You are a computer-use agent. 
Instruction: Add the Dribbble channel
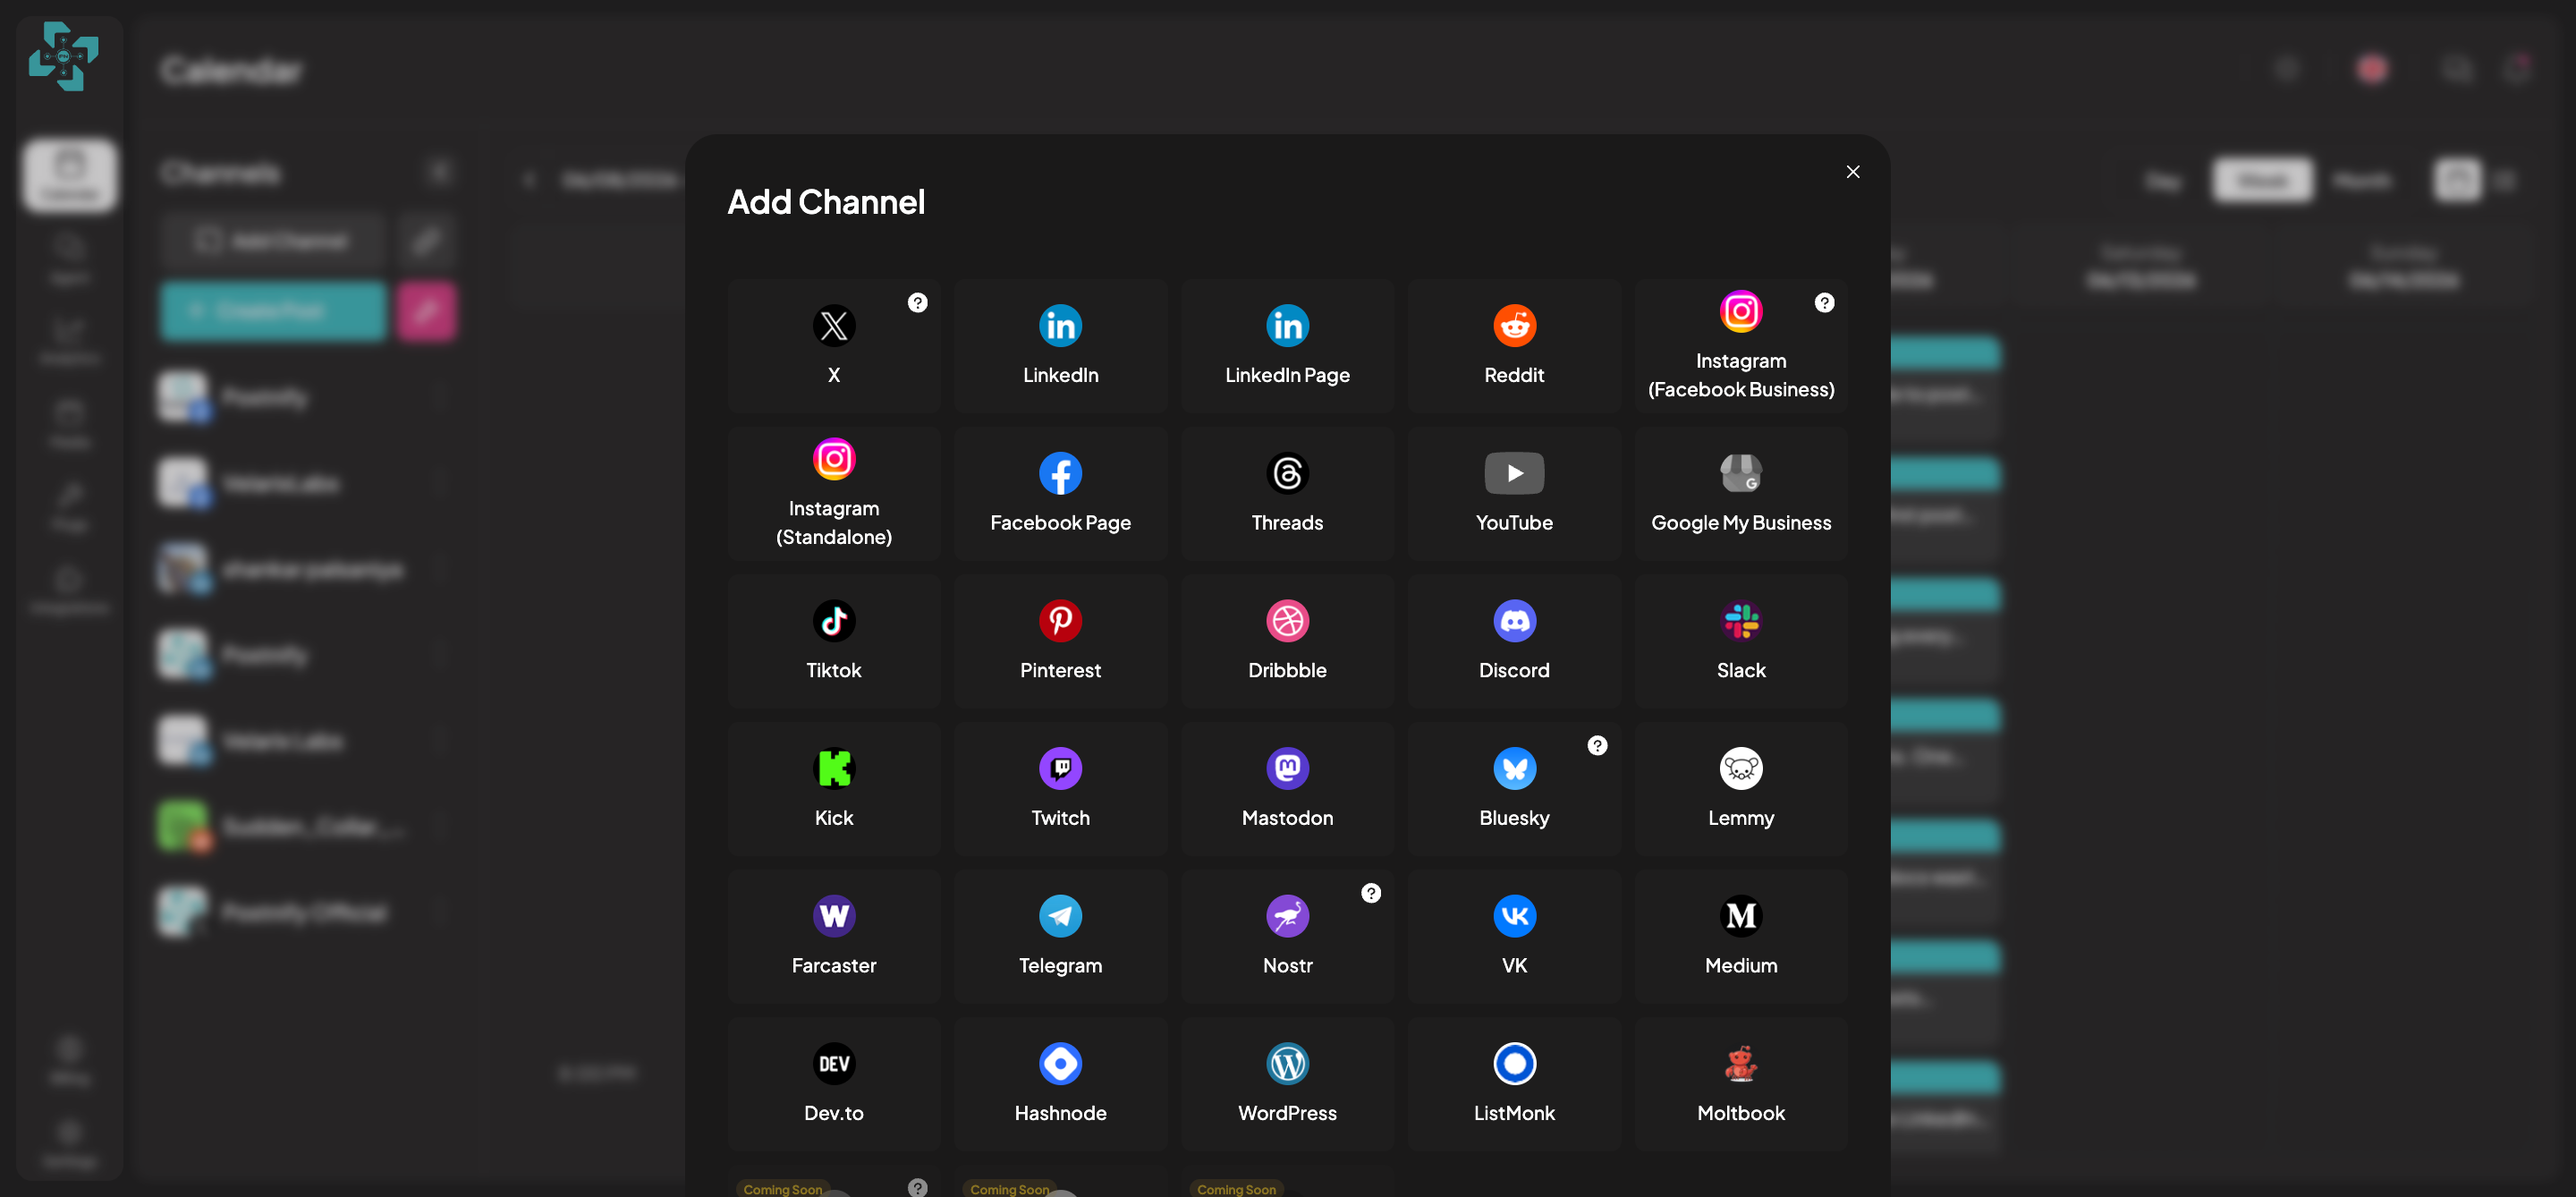[1287, 641]
